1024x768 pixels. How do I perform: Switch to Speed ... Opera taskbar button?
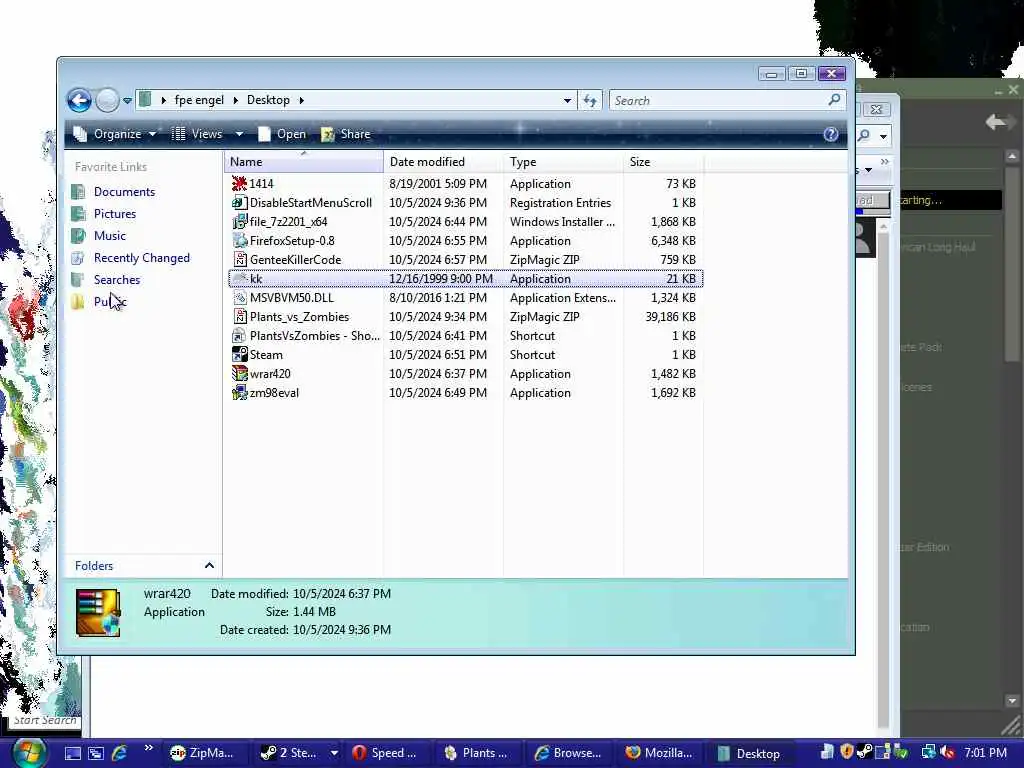coord(385,753)
